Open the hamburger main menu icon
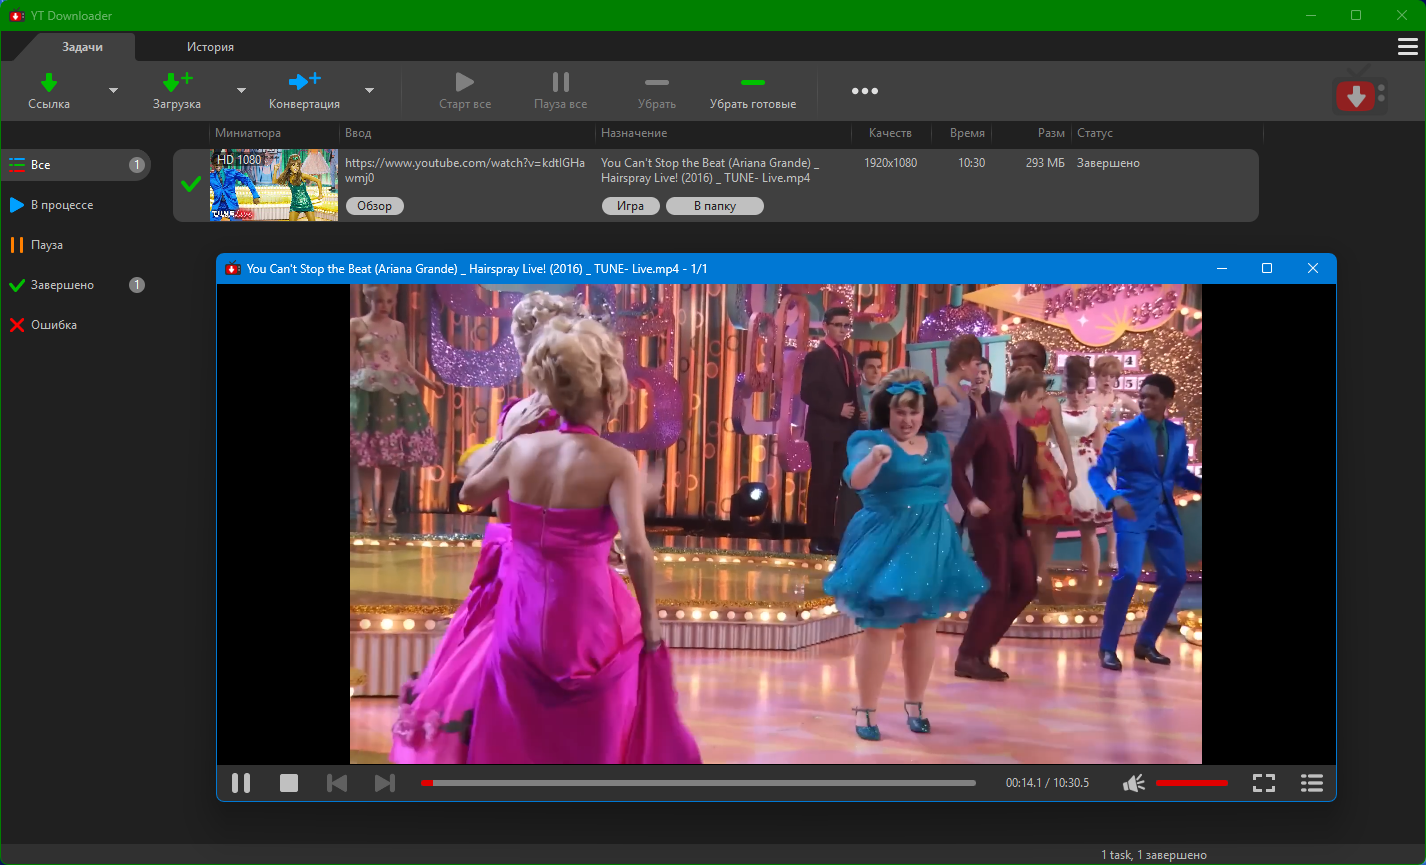 point(1407,47)
